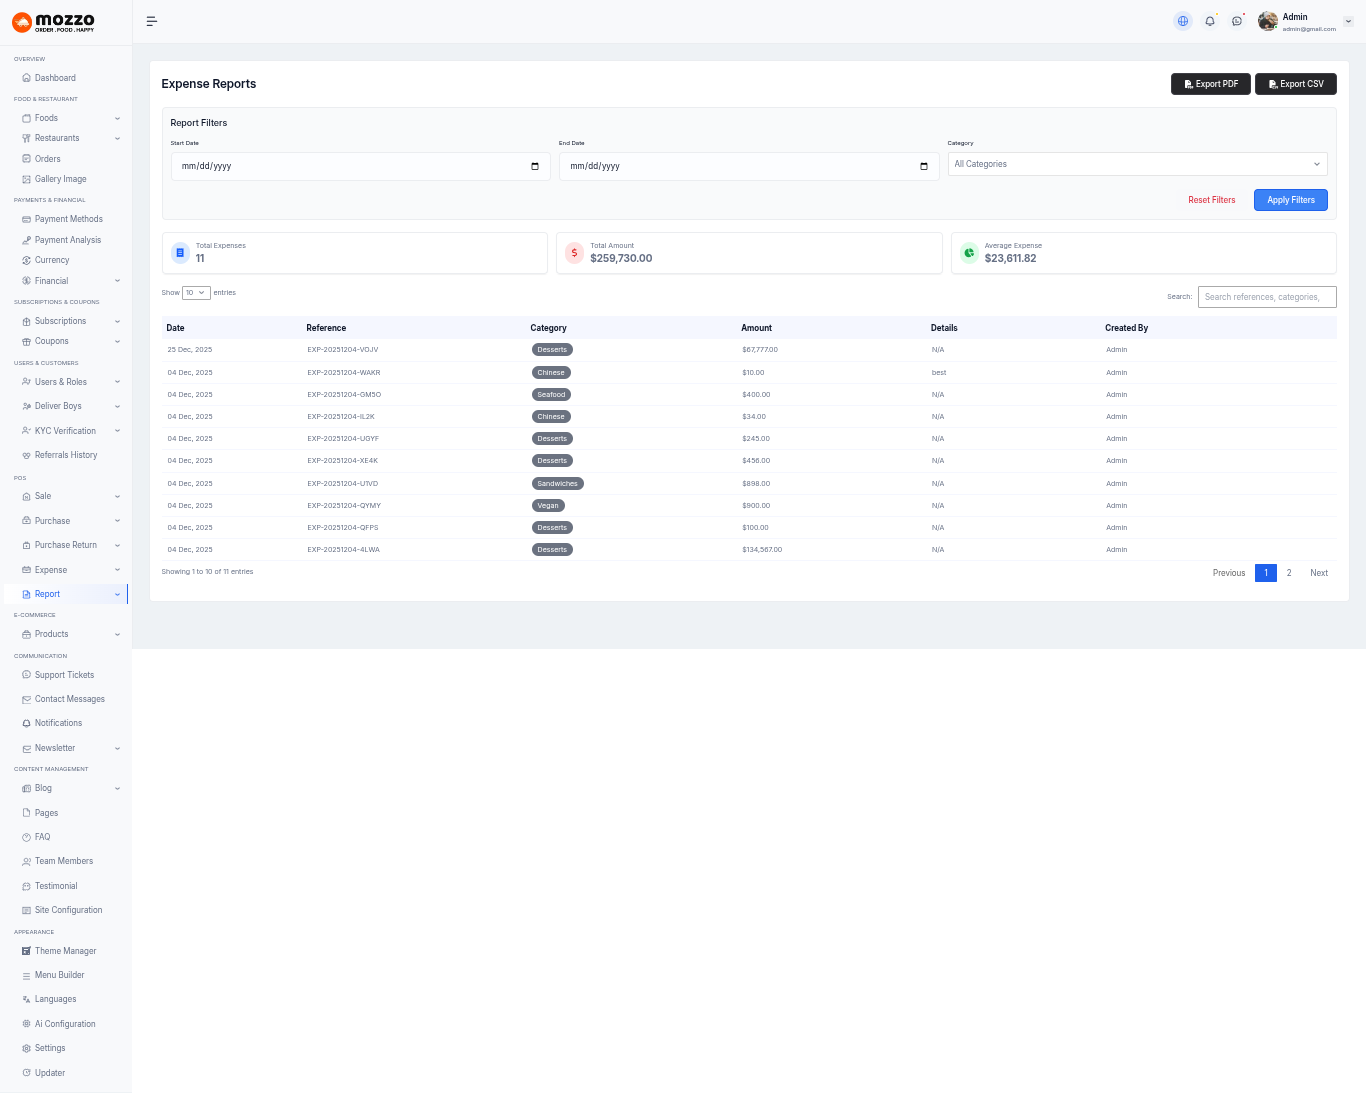This screenshot has height=1093, width=1366.
Task: Open the globe language selector icon
Action: pos(1183,21)
